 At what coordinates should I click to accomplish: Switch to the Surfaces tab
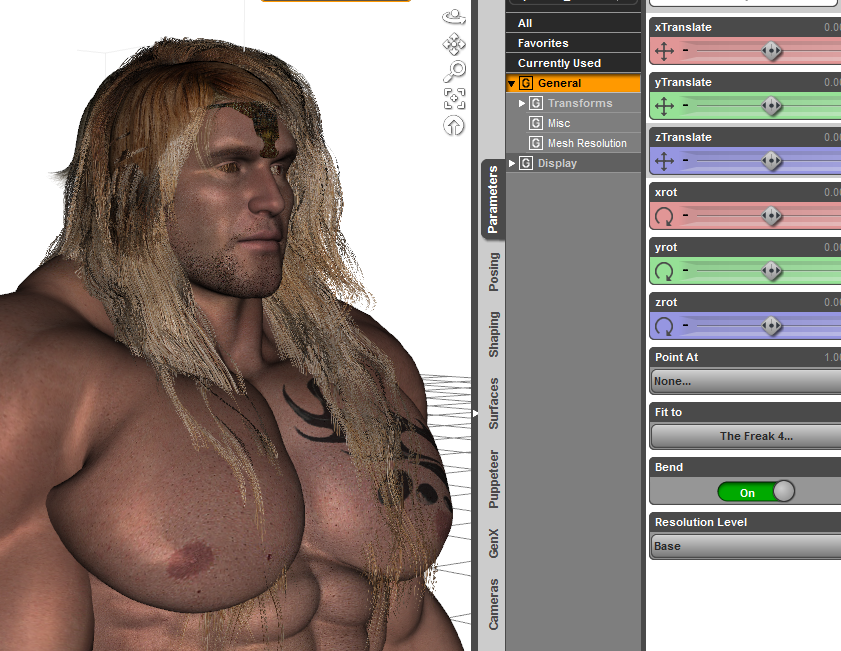tap(493, 403)
